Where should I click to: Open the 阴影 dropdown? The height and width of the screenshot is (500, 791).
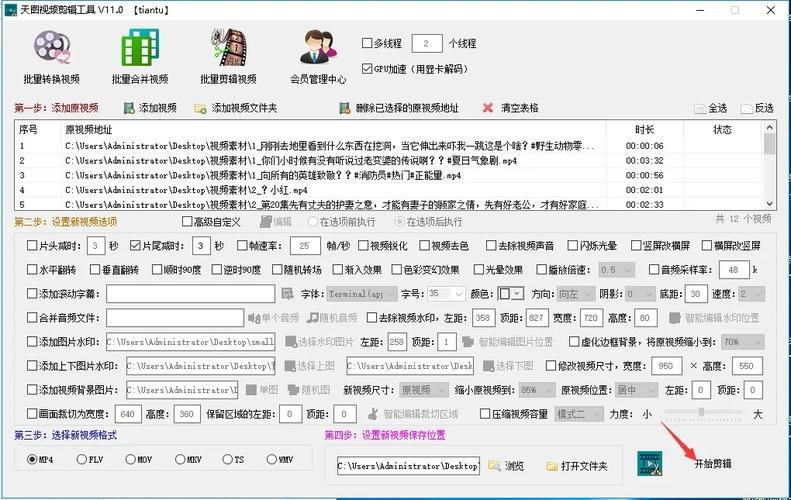tap(640, 294)
